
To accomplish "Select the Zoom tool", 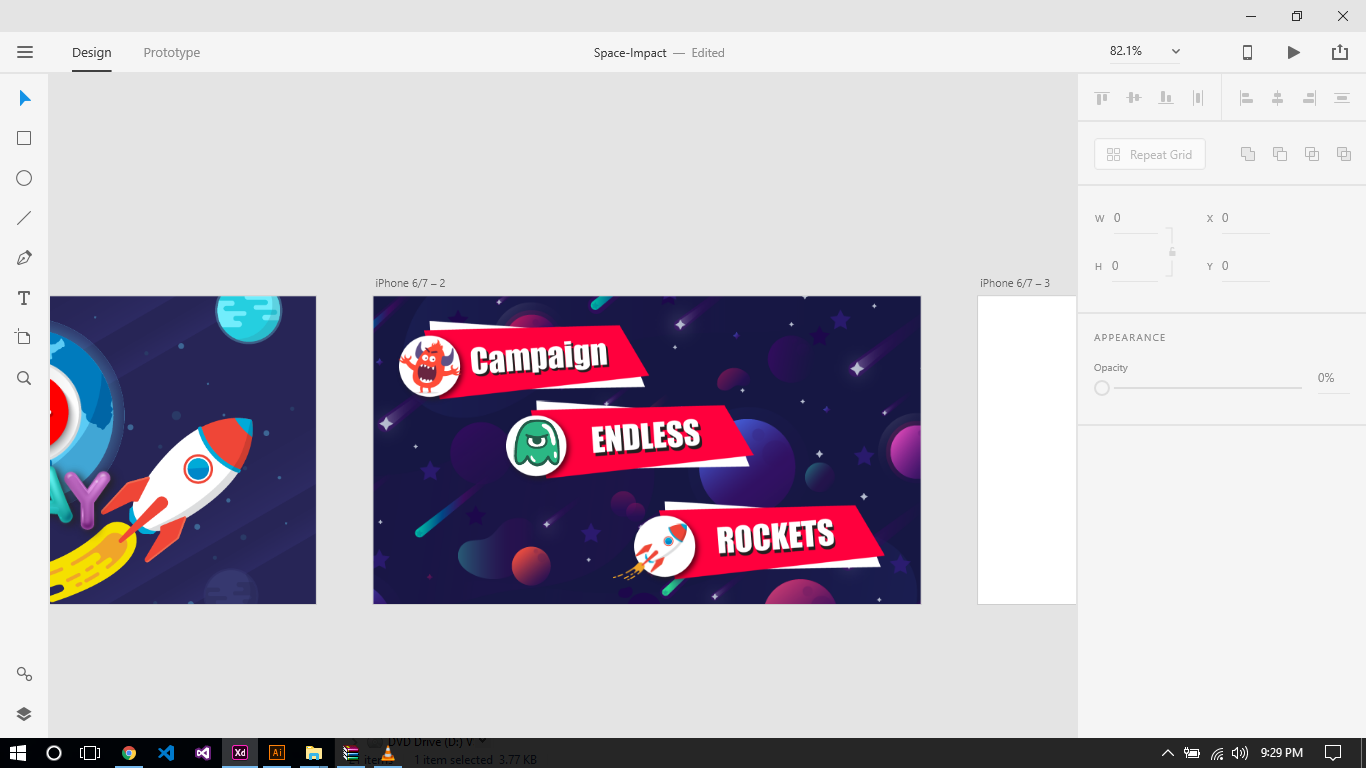I will click(24, 378).
